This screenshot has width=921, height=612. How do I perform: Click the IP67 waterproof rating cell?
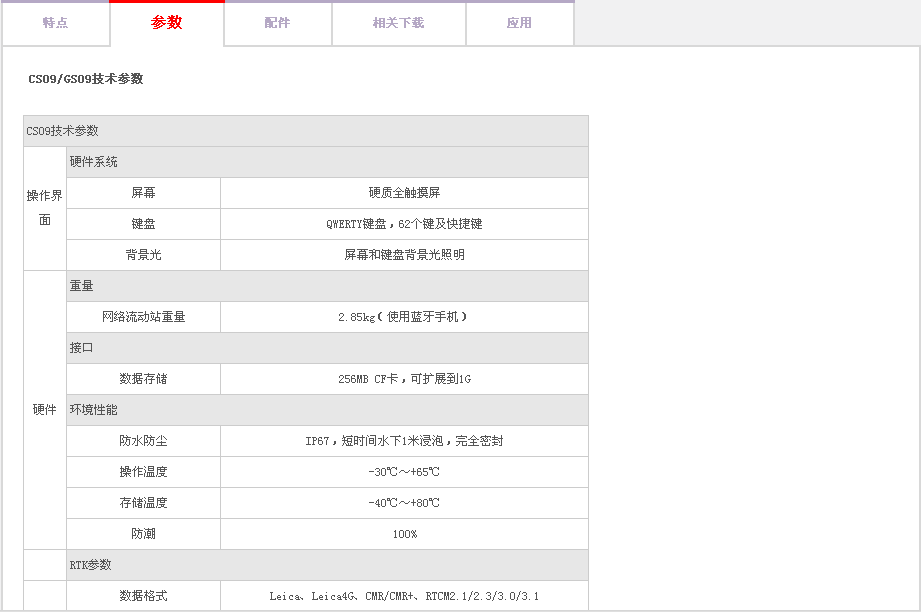(404, 441)
